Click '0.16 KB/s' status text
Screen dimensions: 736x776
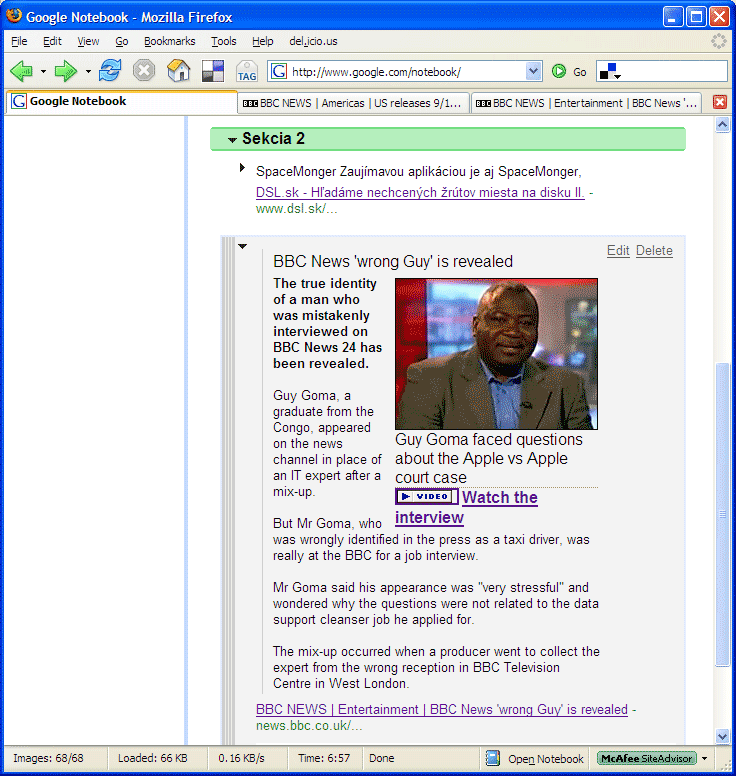[242, 758]
